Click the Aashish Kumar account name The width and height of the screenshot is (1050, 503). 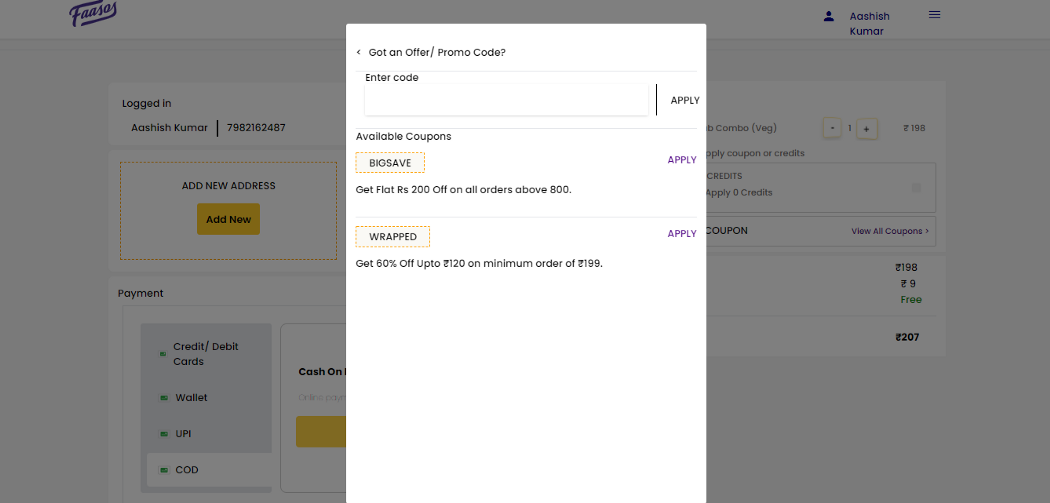pos(869,24)
